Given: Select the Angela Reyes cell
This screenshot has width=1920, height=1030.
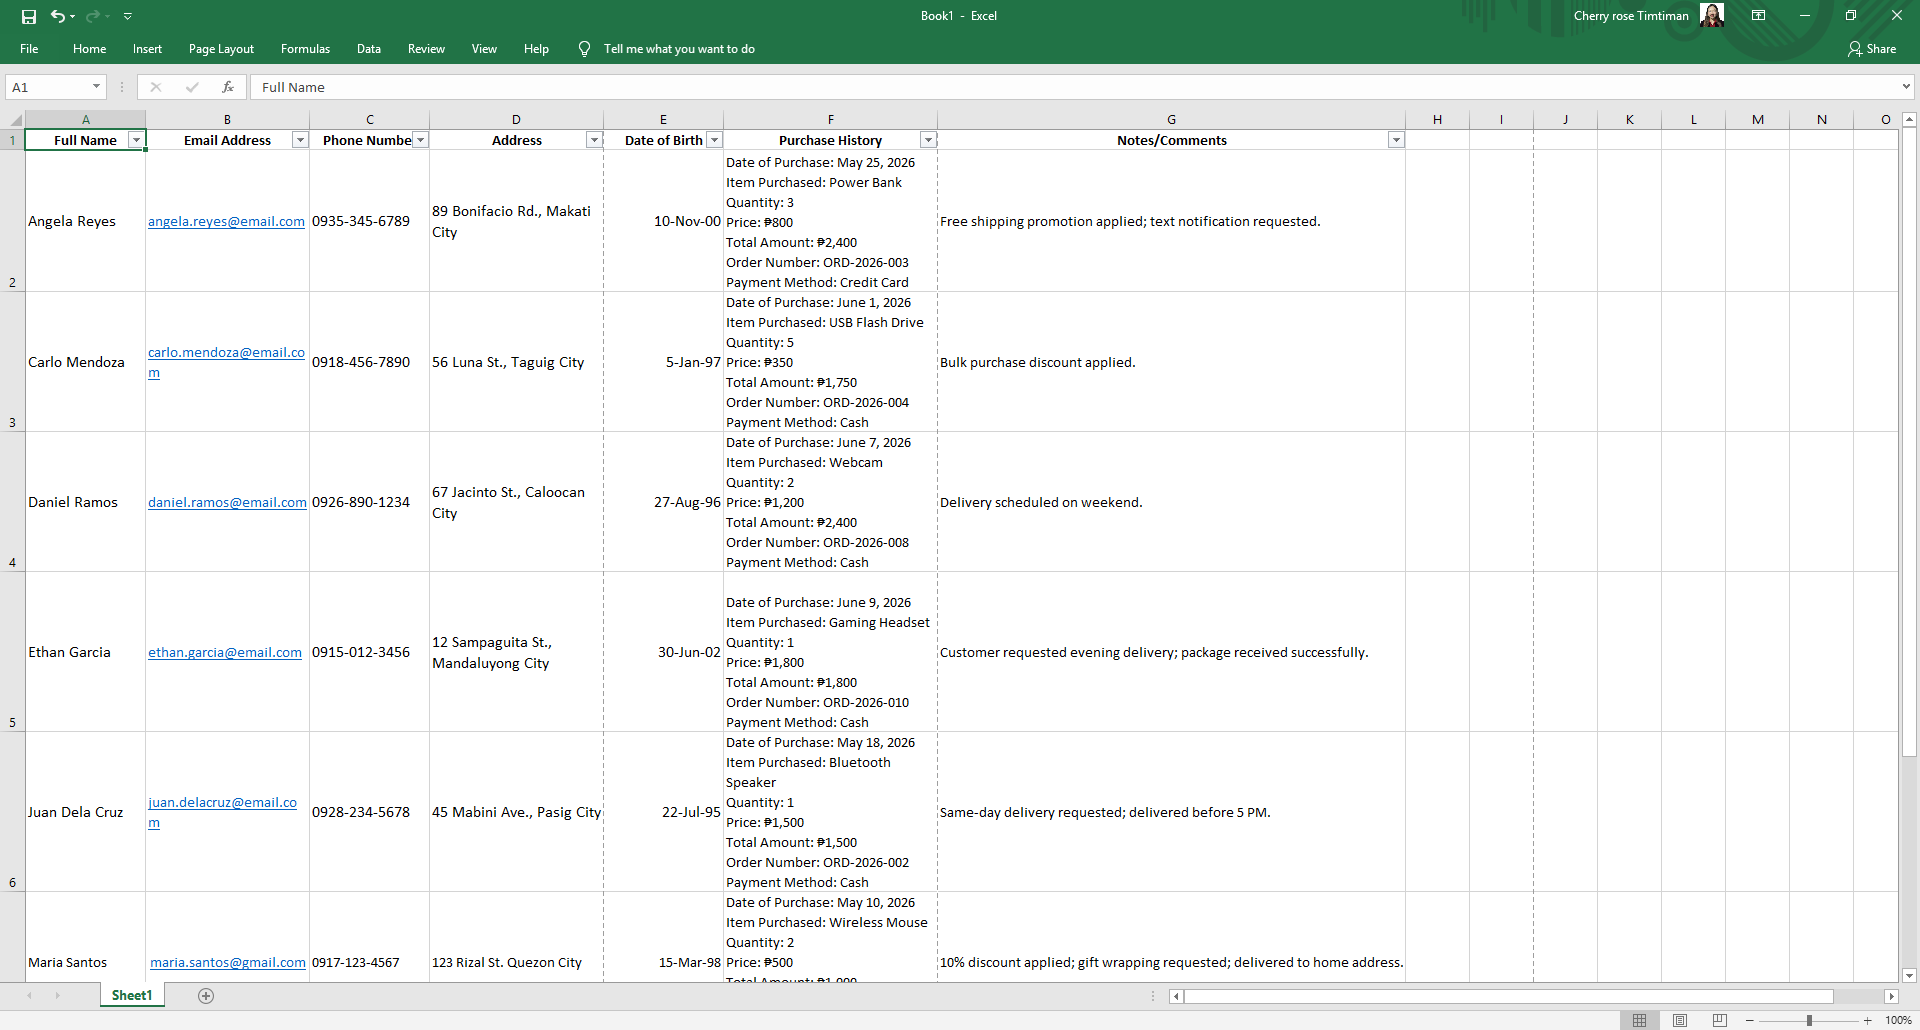Looking at the screenshot, I should (85, 221).
